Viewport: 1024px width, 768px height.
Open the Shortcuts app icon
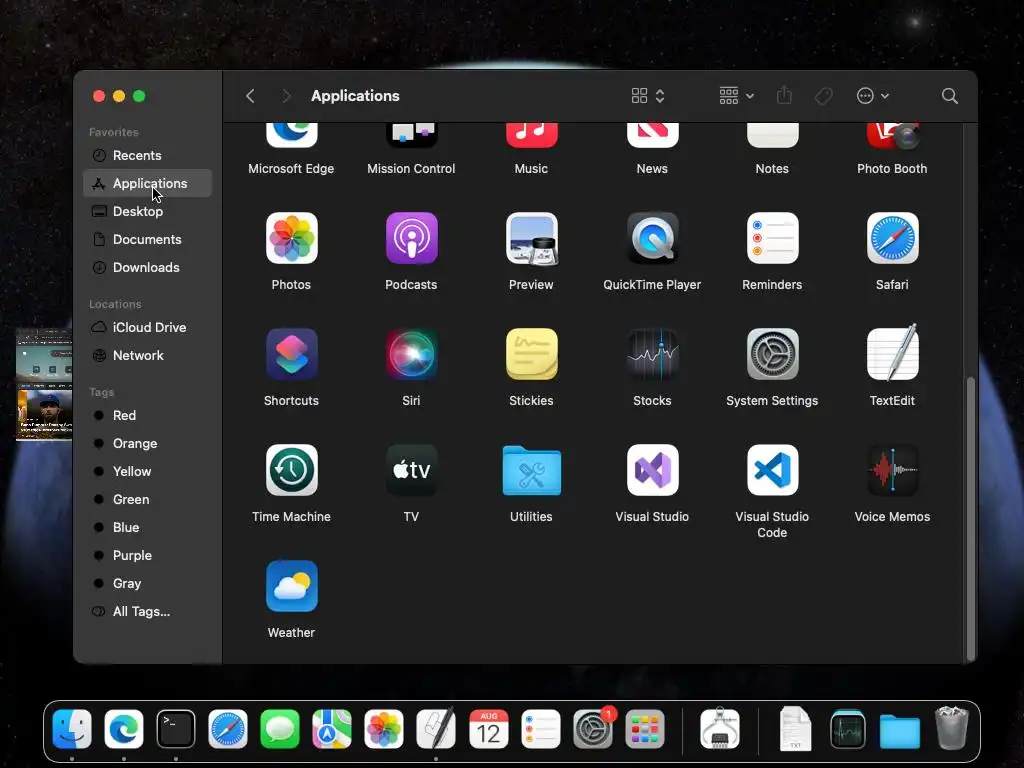point(291,354)
